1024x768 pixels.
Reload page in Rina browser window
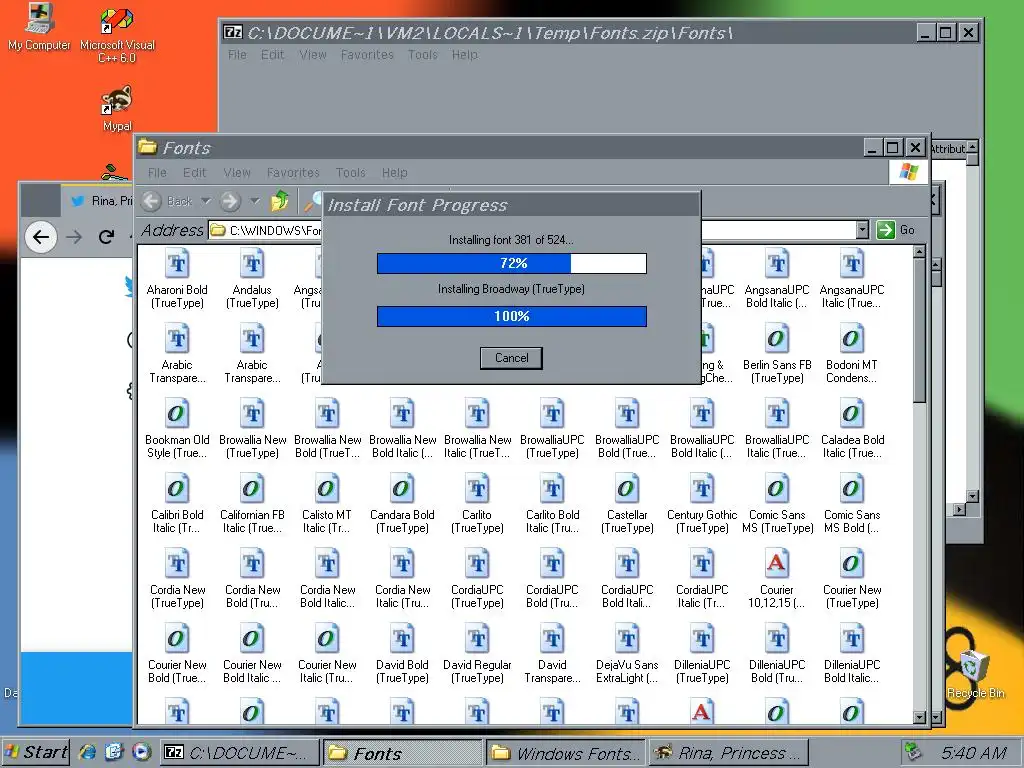tap(106, 236)
